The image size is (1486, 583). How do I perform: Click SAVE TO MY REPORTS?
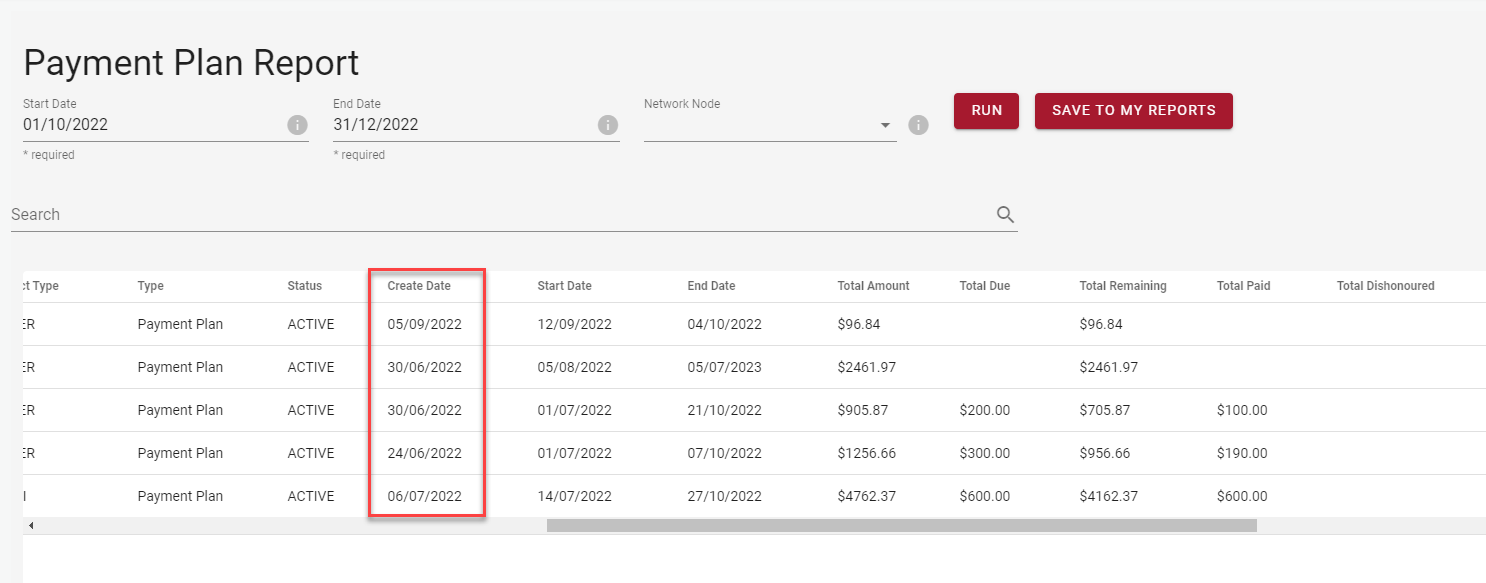point(1133,111)
